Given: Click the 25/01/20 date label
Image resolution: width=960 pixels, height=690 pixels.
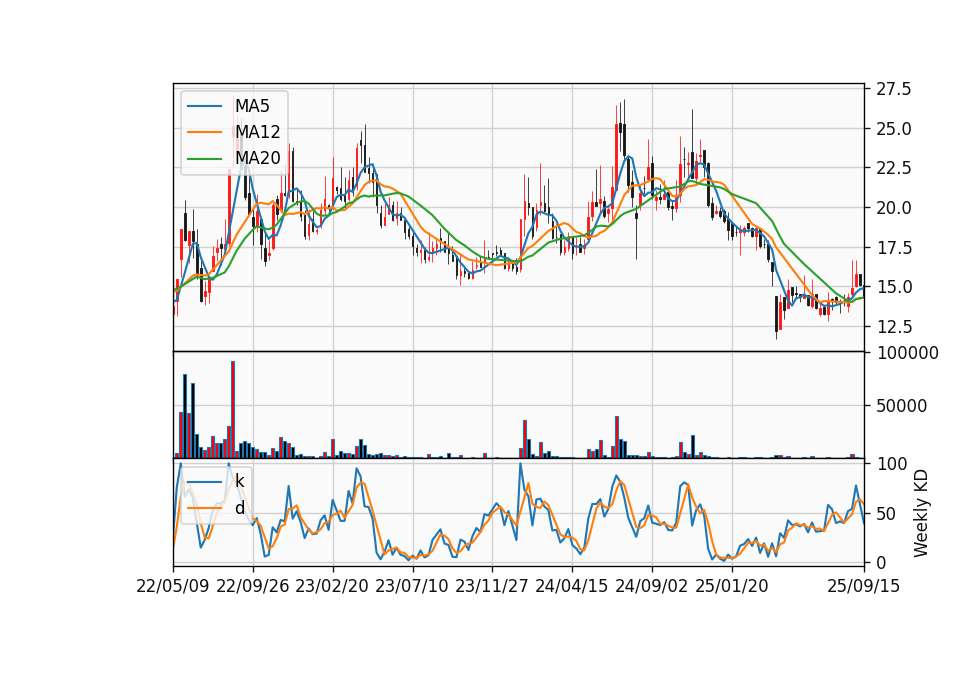Looking at the screenshot, I should (732, 586).
